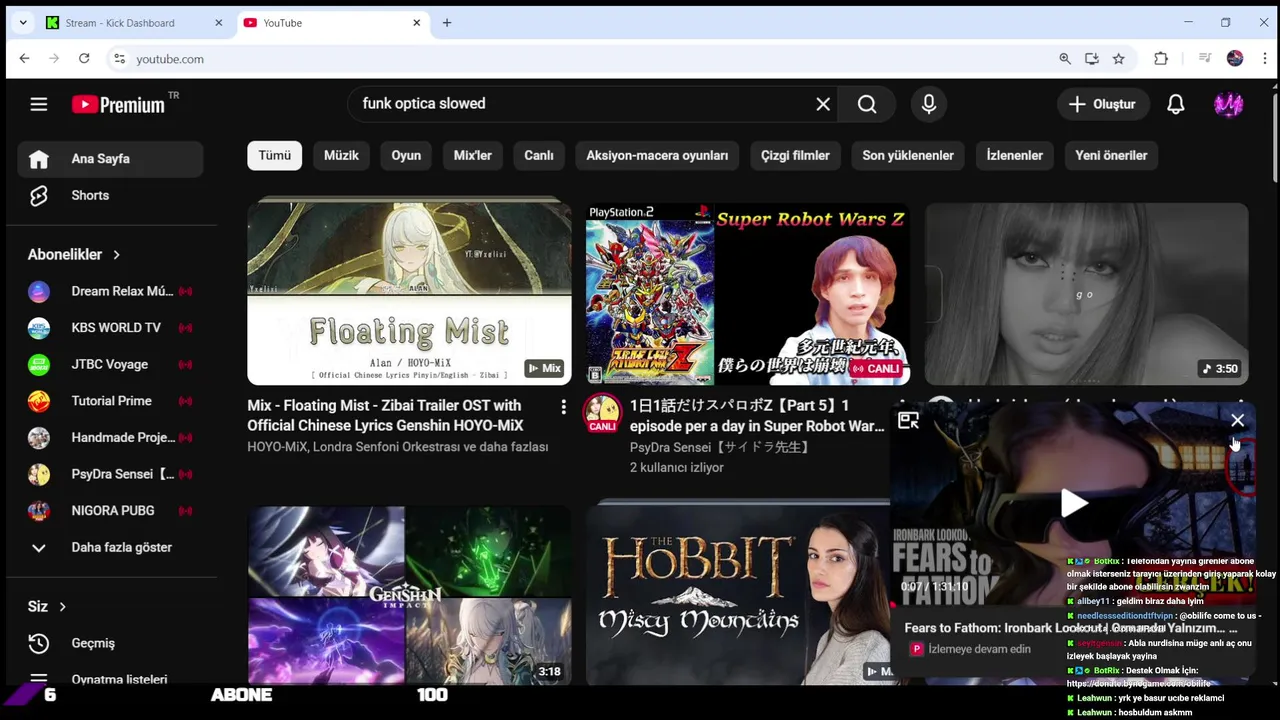Select the İzlenenler filter chip
The image size is (1280, 720).
(x=1015, y=155)
